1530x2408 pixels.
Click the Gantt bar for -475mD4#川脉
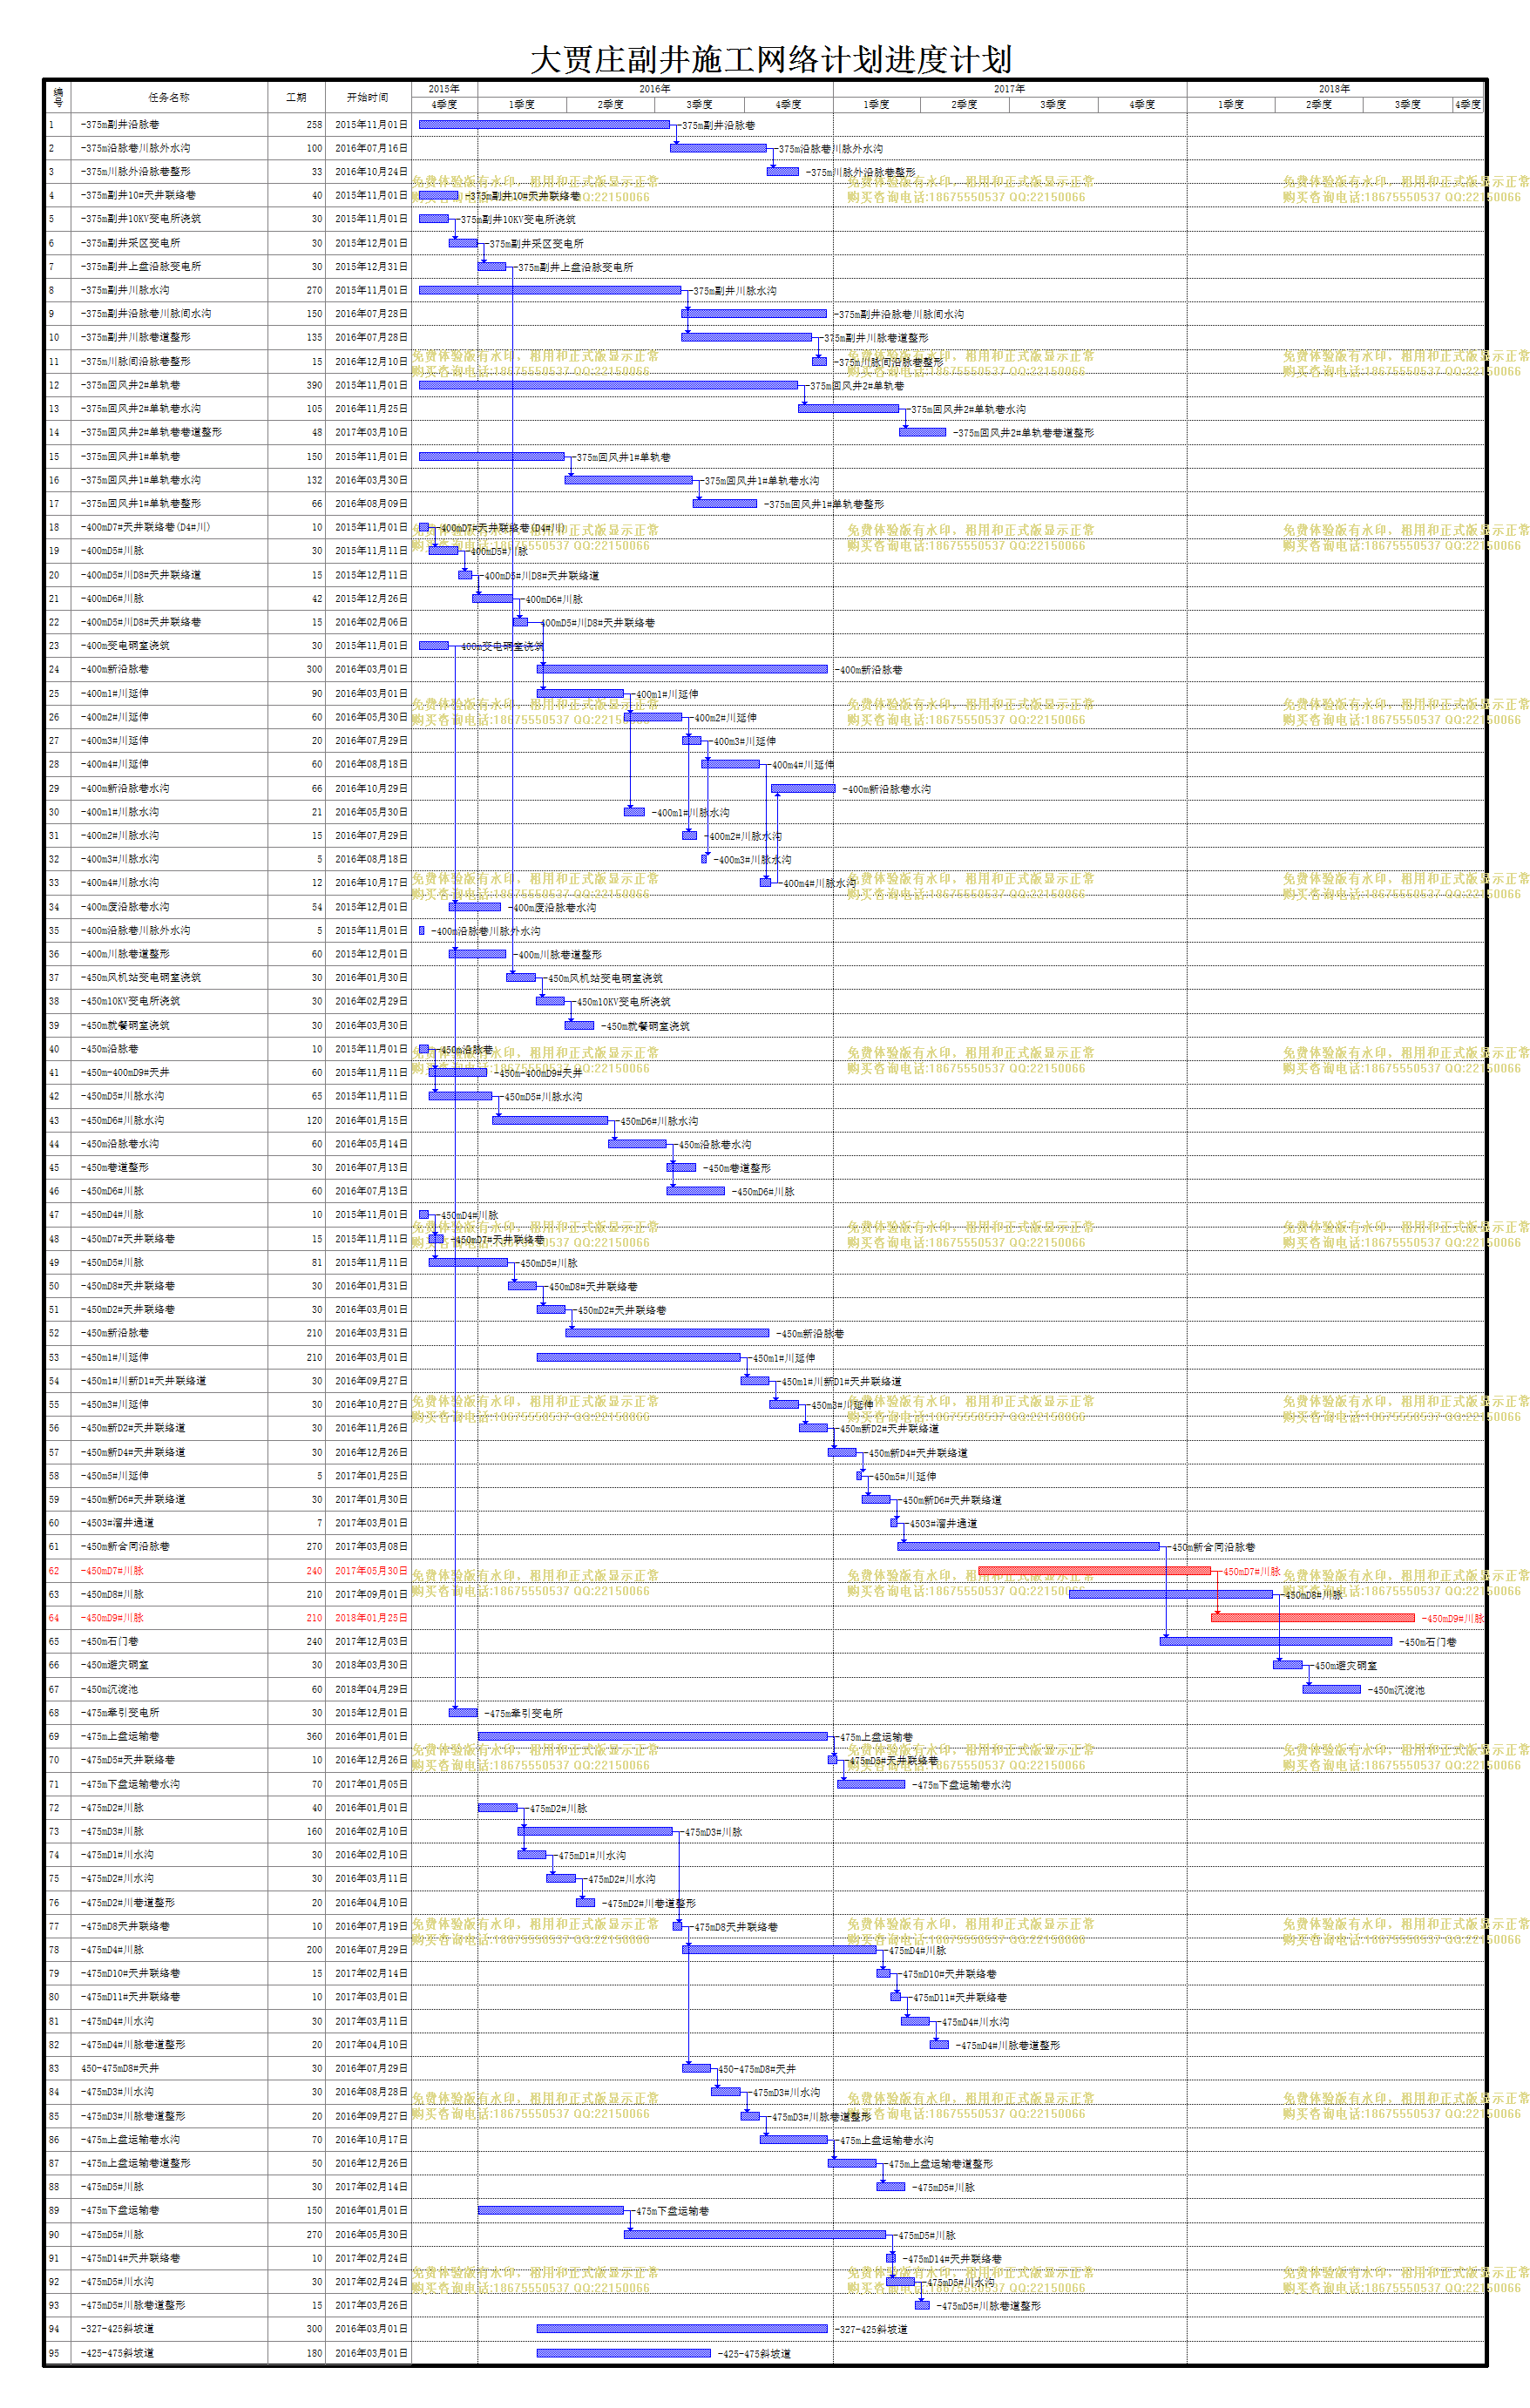(780, 1950)
